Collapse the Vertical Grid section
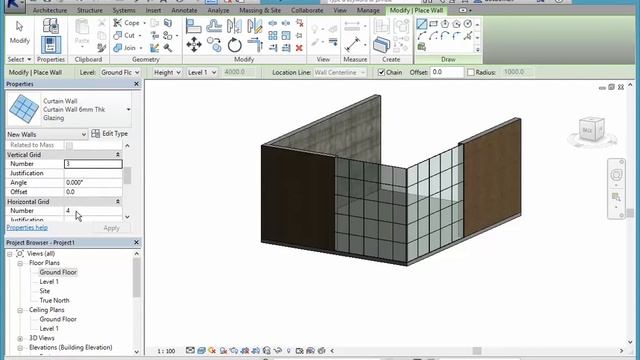640x360 pixels. point(118,155)
